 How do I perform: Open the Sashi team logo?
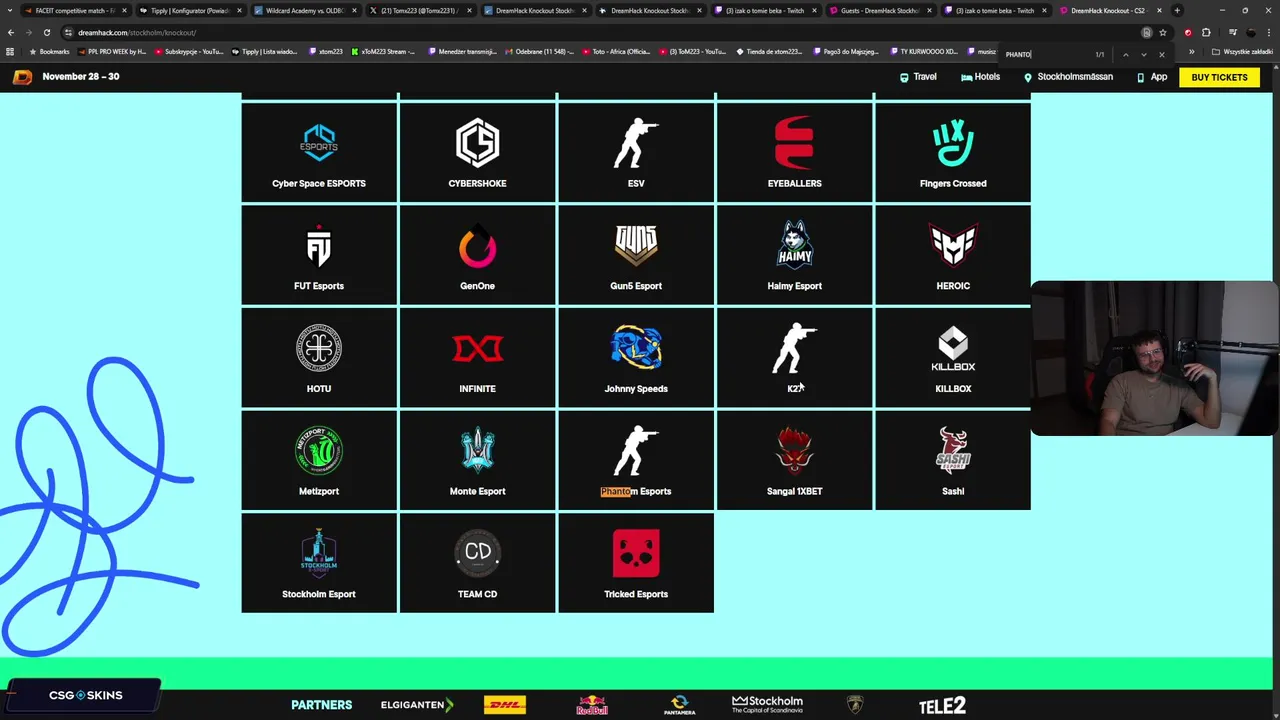click(953, 451)
